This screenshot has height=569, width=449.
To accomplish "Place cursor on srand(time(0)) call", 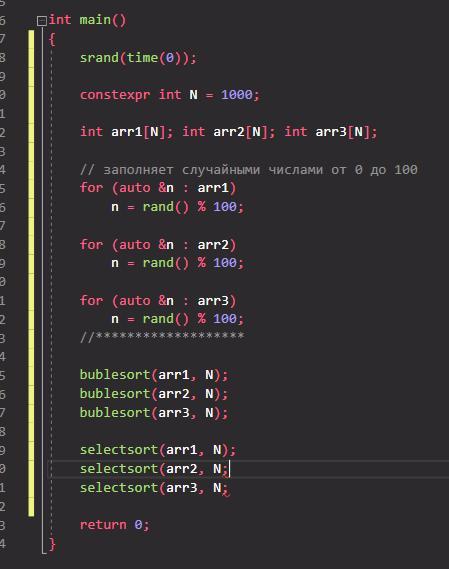I will 138,58.
